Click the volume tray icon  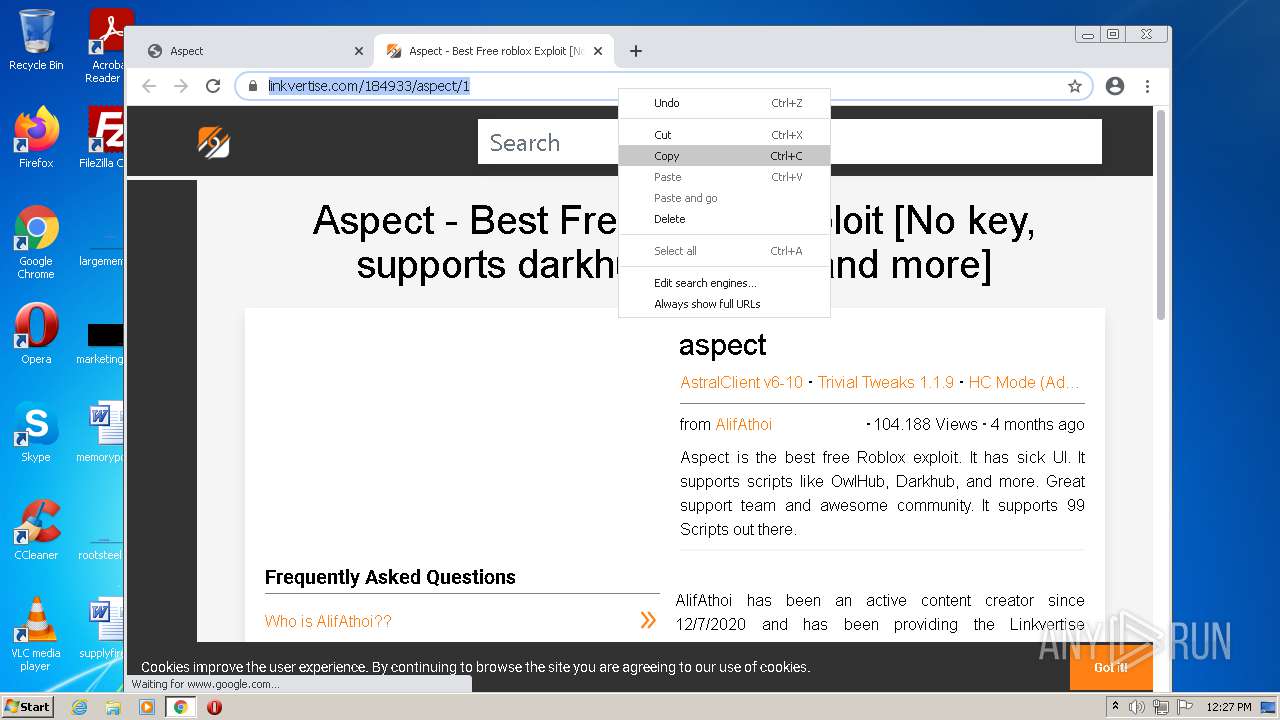click(x=1137, y=707)
